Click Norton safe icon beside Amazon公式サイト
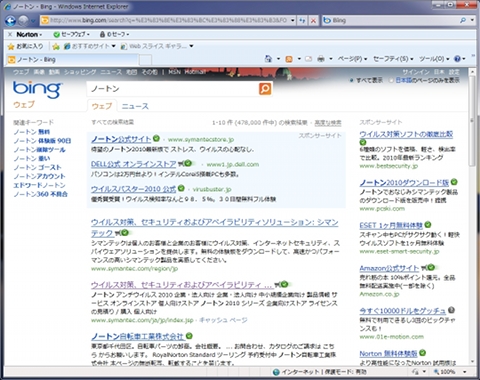This screenshot has width=480, height=380. [x=431, y=267]
